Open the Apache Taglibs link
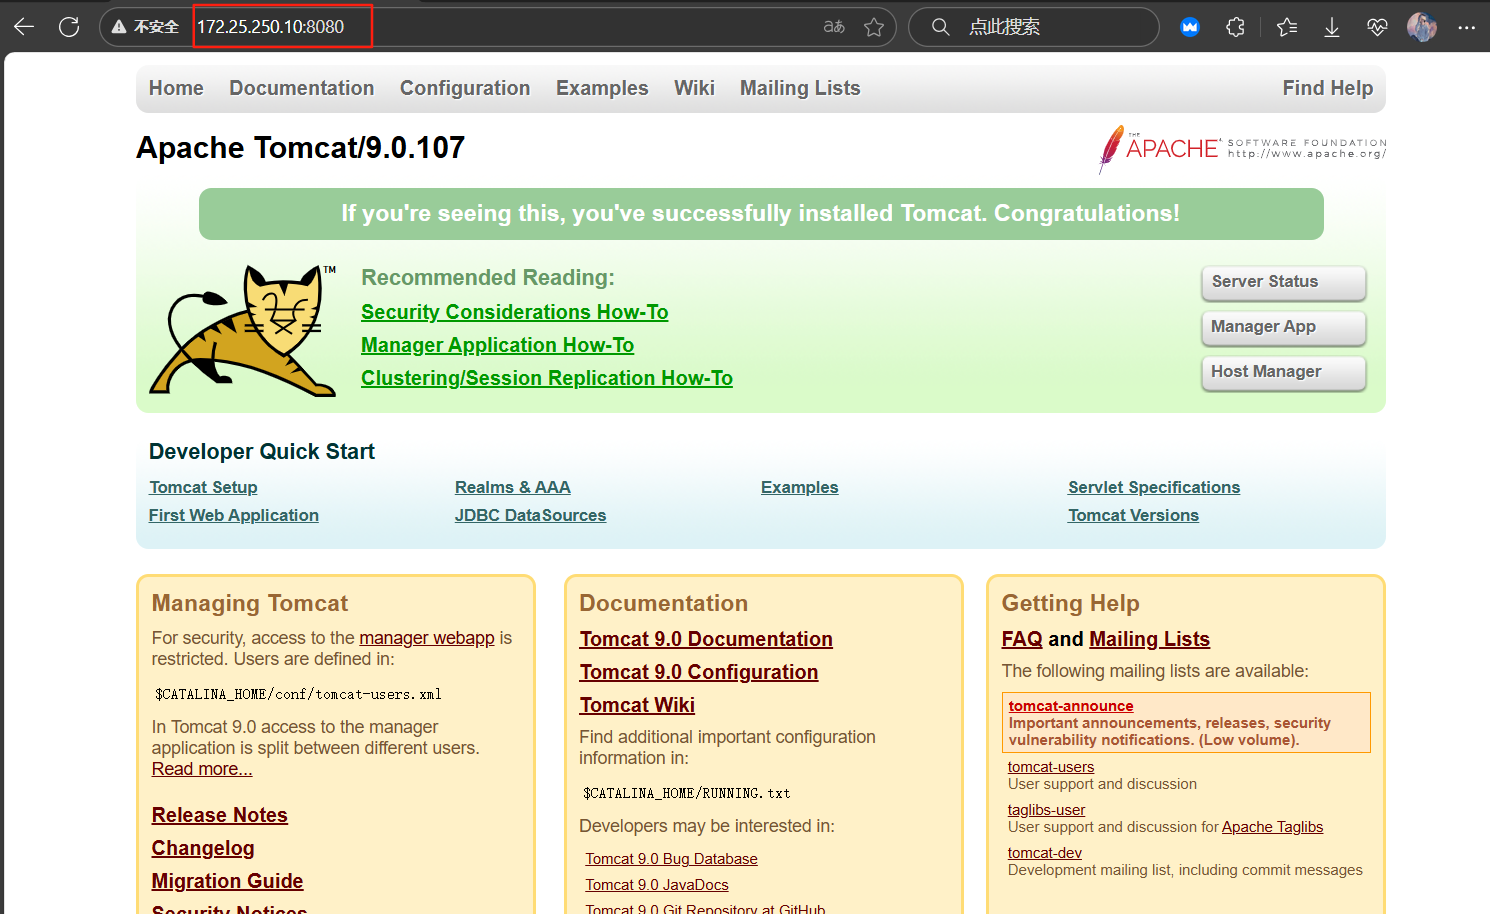This screenshot has width=1490, height=914. 1272,827
